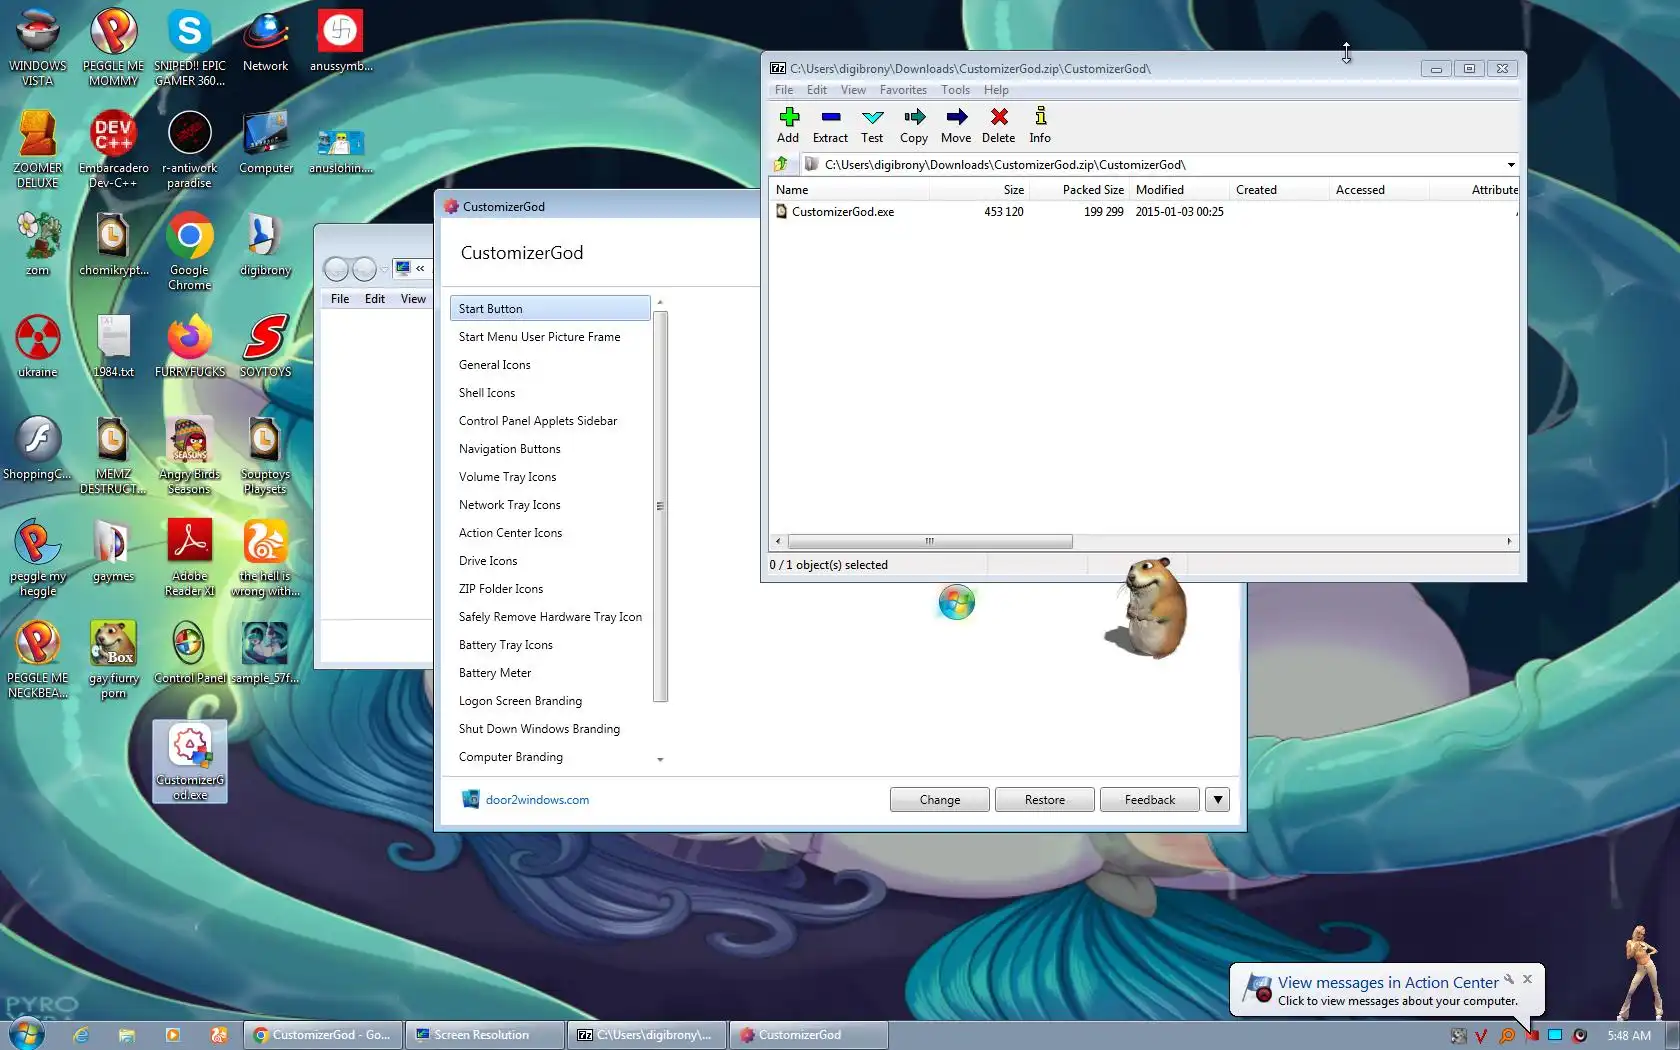The width and height of the screenshot is (1680, 1050).
Task: Select the 1984.txt file on the desktop
Action: [x=113, y=347]
